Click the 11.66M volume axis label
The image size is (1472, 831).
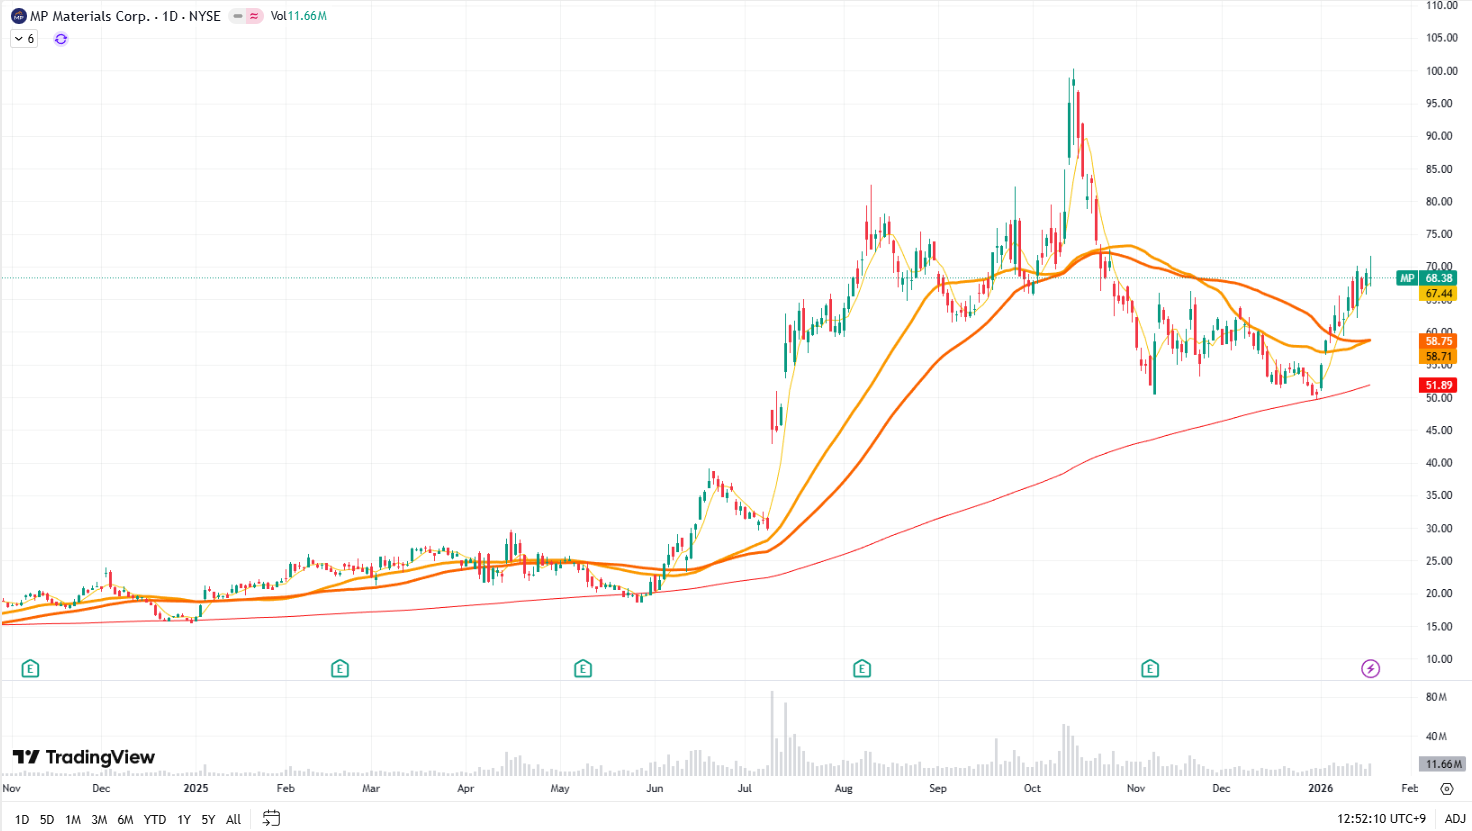click(x=1444, y=764)
